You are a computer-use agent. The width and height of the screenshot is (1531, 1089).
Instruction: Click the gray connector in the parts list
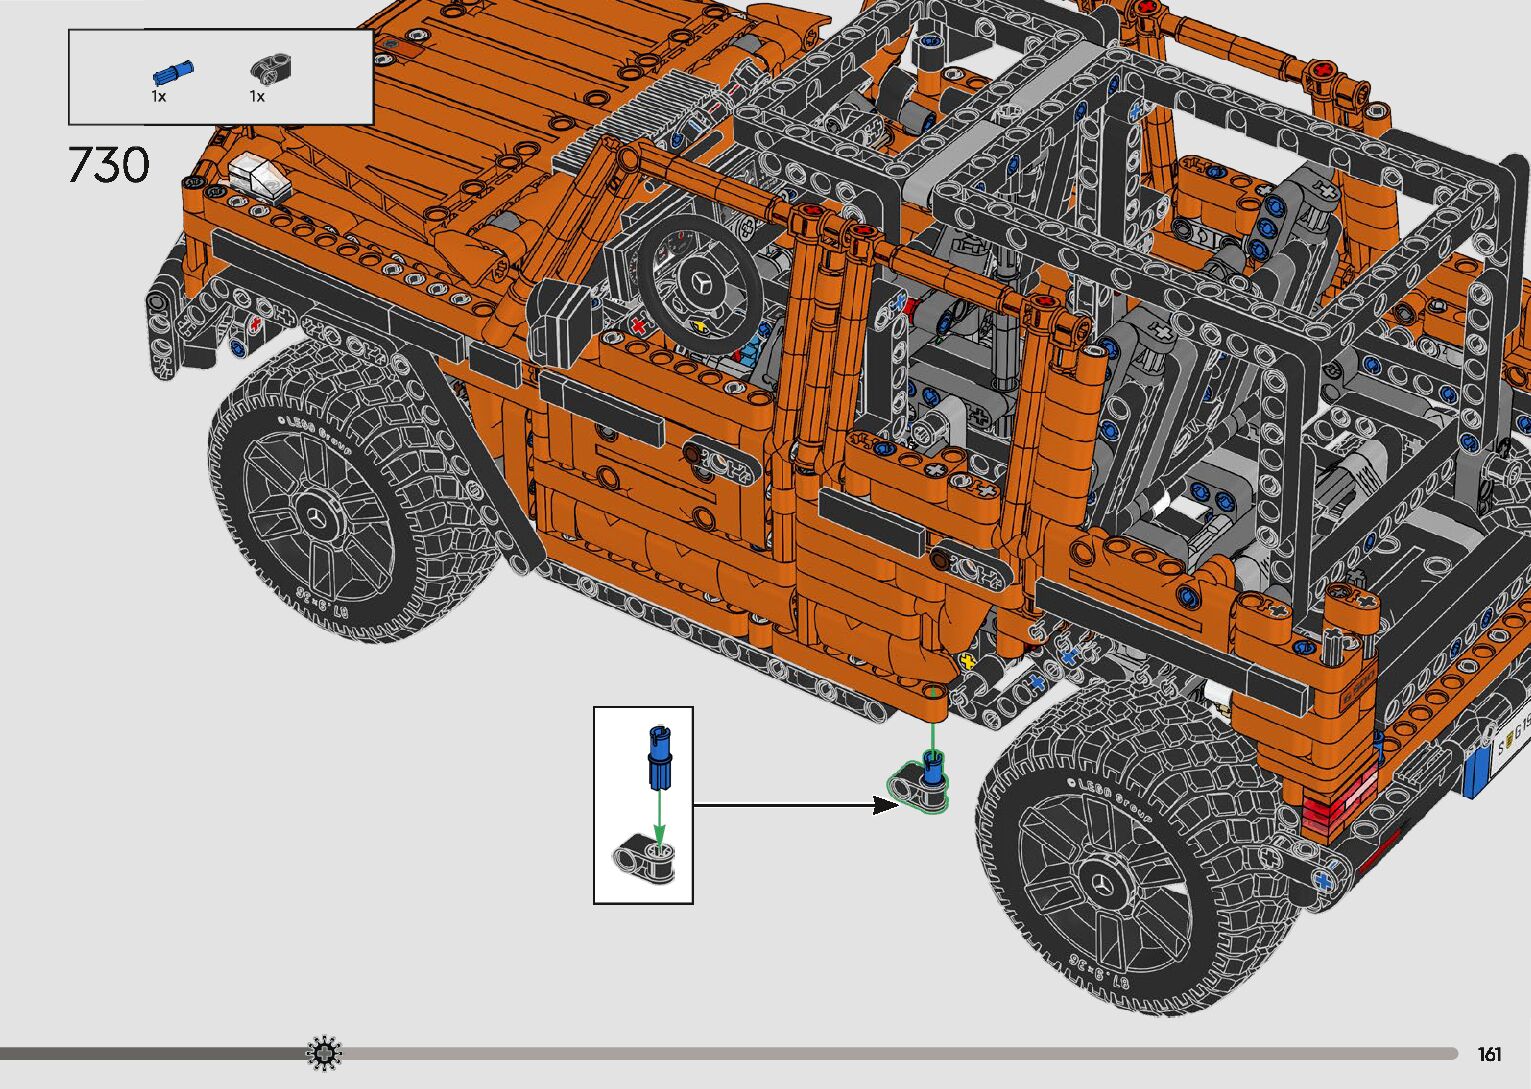269,68
